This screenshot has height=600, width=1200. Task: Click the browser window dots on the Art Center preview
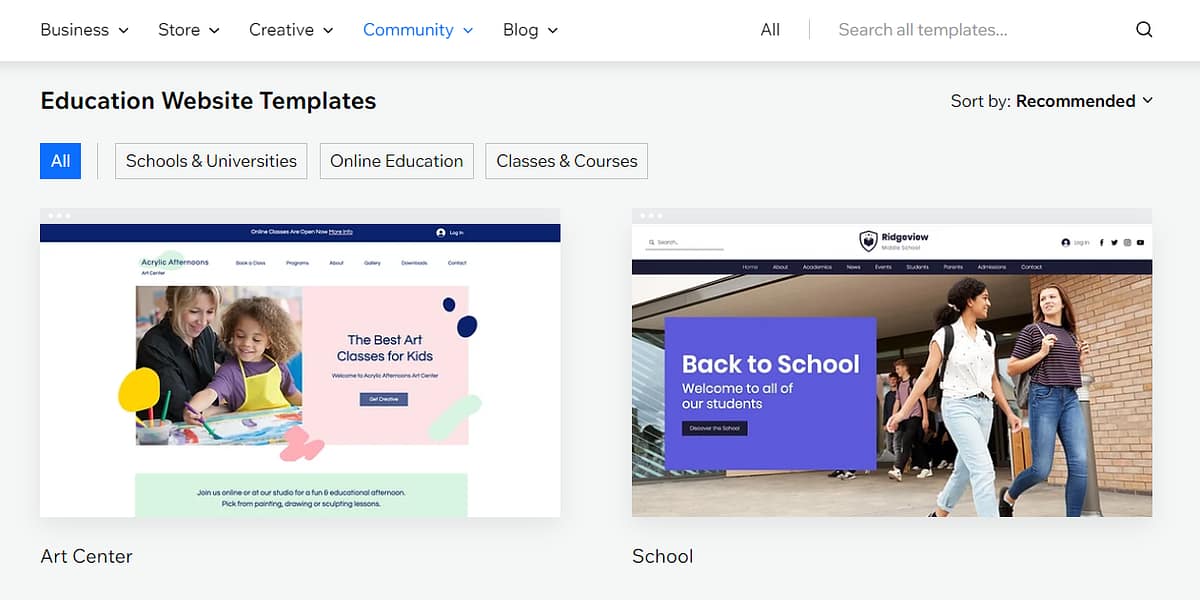60,215
